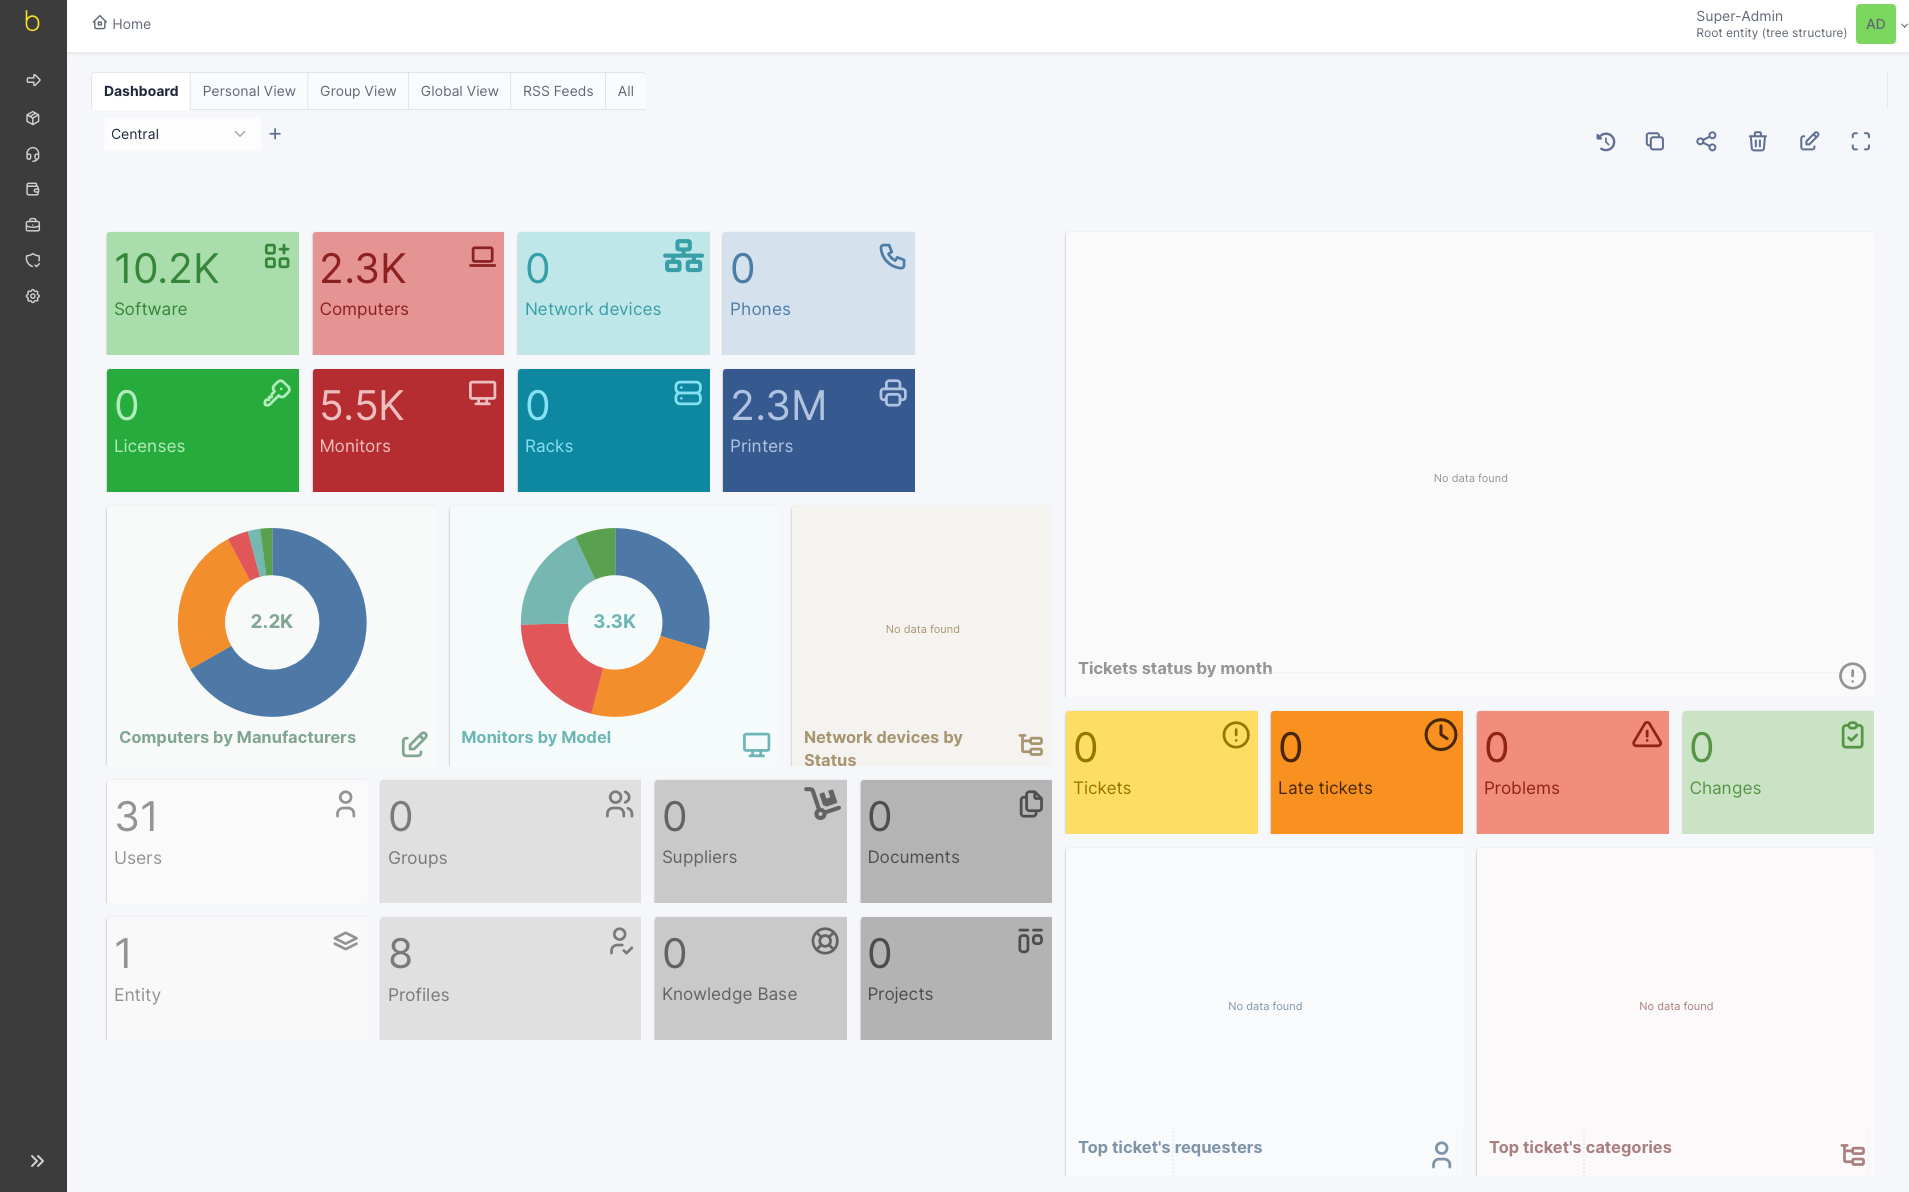Open the Users count card
The image size is (1909, 1192).
[236, 841]
